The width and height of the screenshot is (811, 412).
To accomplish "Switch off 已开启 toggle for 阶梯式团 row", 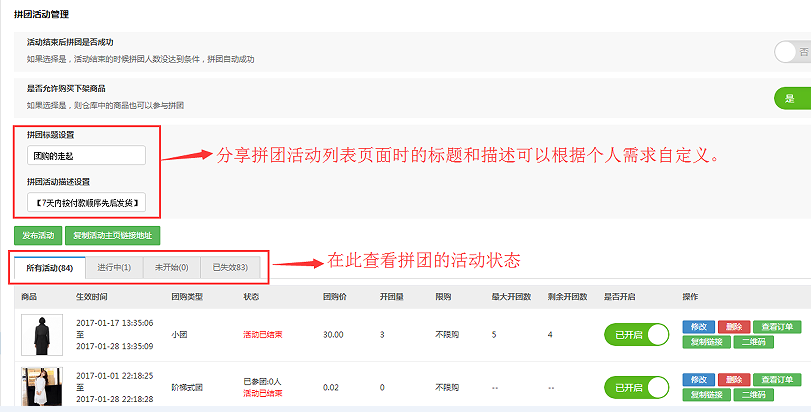I will [x=636, y=387].
